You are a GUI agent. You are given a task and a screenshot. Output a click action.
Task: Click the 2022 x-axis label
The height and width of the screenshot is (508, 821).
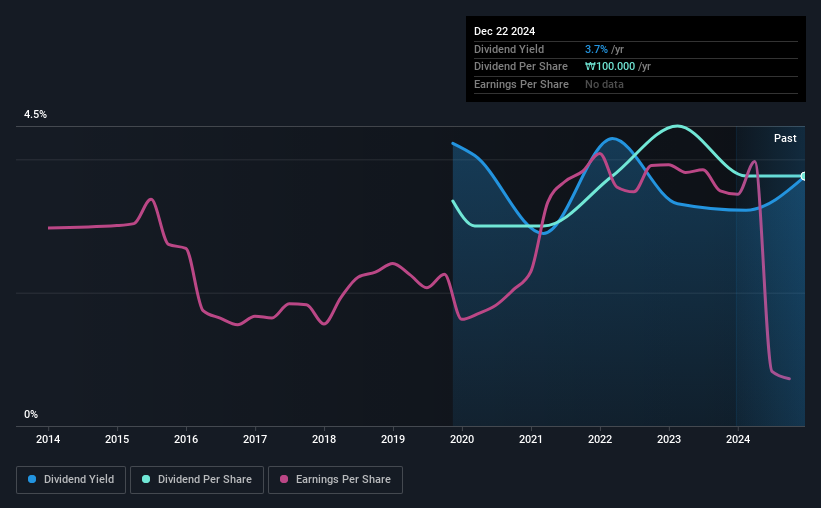pos(600,439)
